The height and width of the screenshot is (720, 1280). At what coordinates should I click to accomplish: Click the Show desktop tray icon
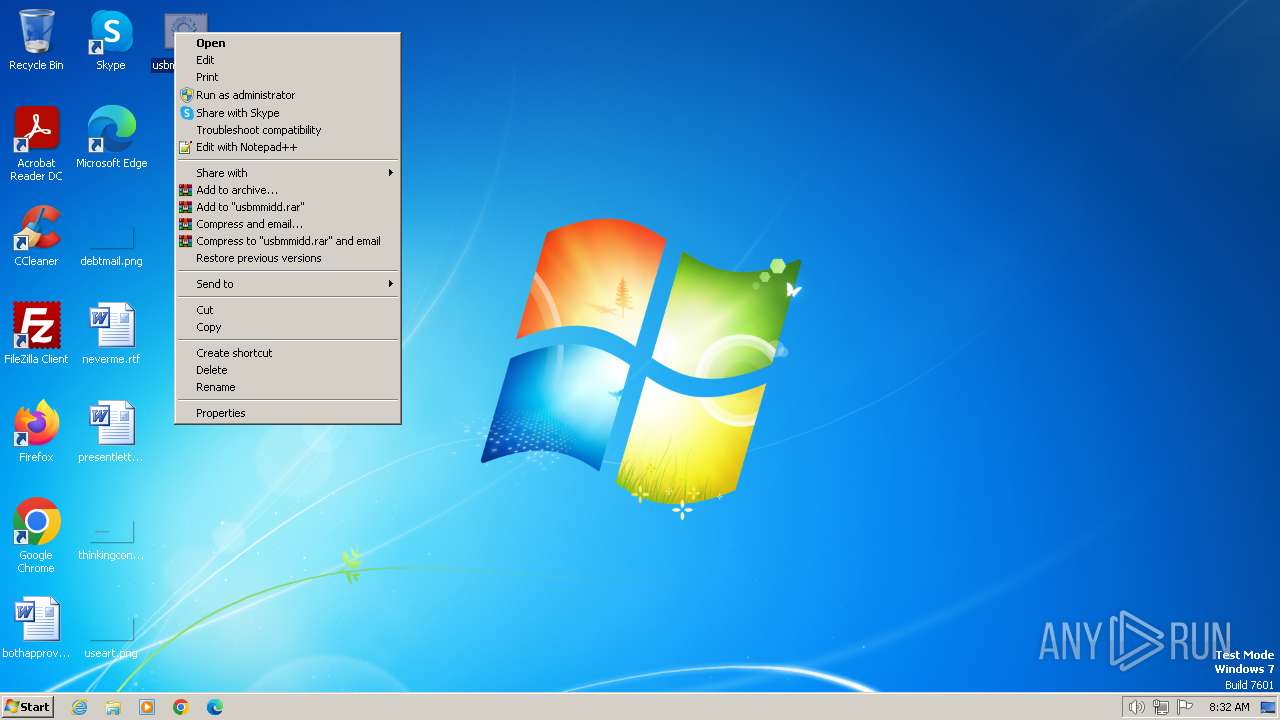tap(1268, 707)
